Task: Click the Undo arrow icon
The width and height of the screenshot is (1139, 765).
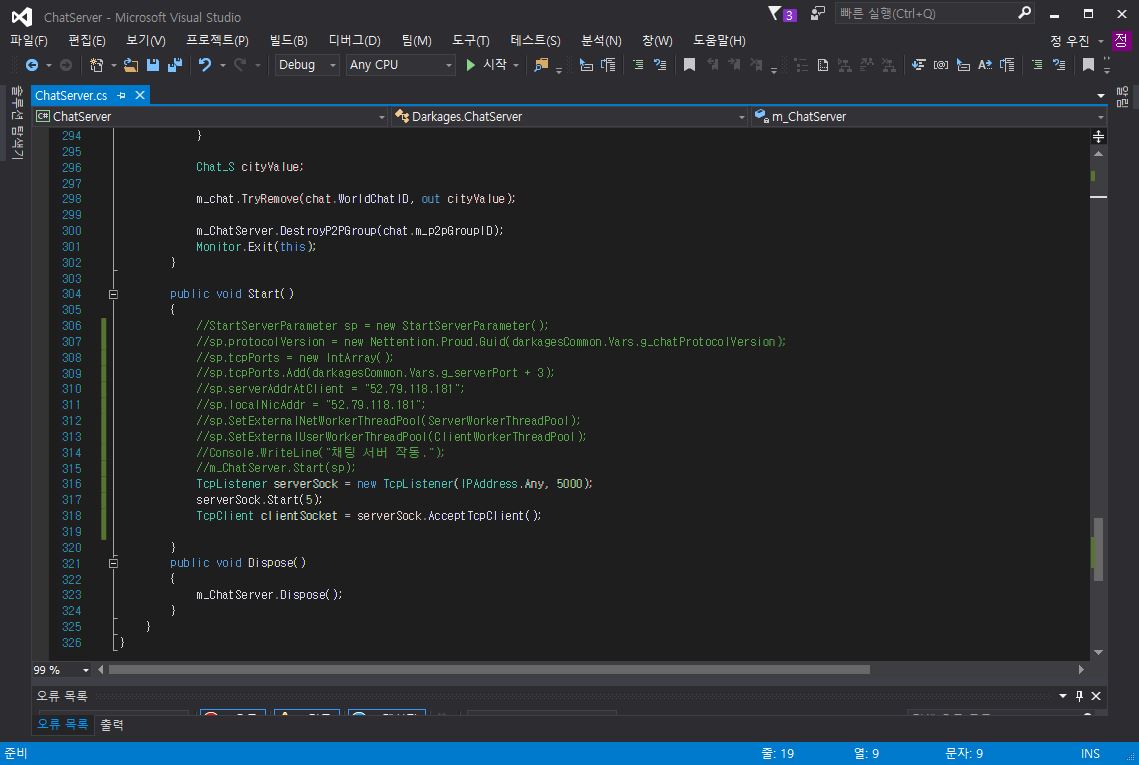Action: pyautogui.click(x=205, y=65)
